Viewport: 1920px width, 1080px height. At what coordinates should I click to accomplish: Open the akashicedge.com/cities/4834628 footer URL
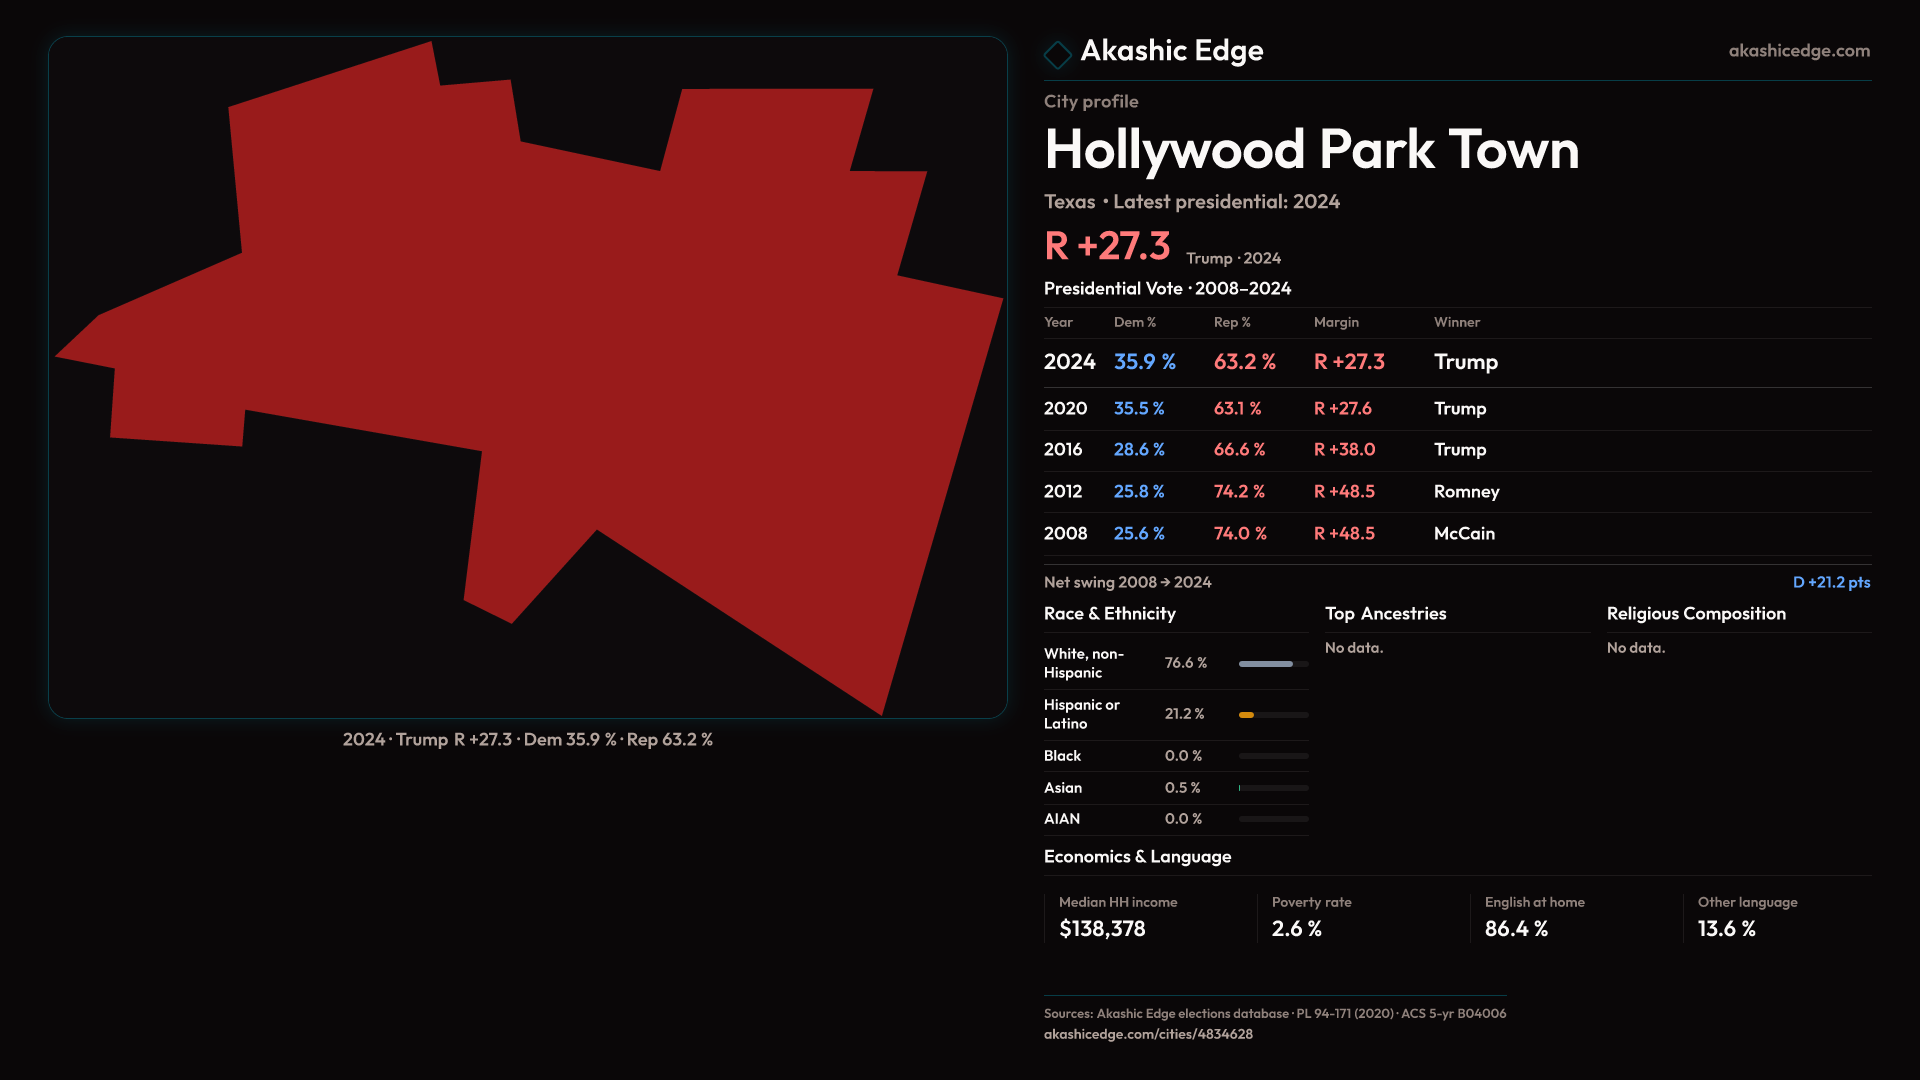pyautogui.click(x=1147, y=1034)
